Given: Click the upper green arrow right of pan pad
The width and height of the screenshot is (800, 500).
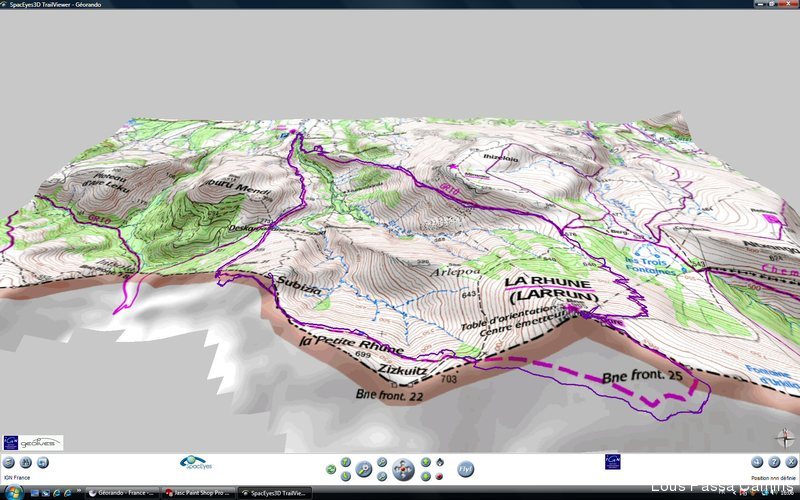Looking at the screenshot, I should pos(425,462).
